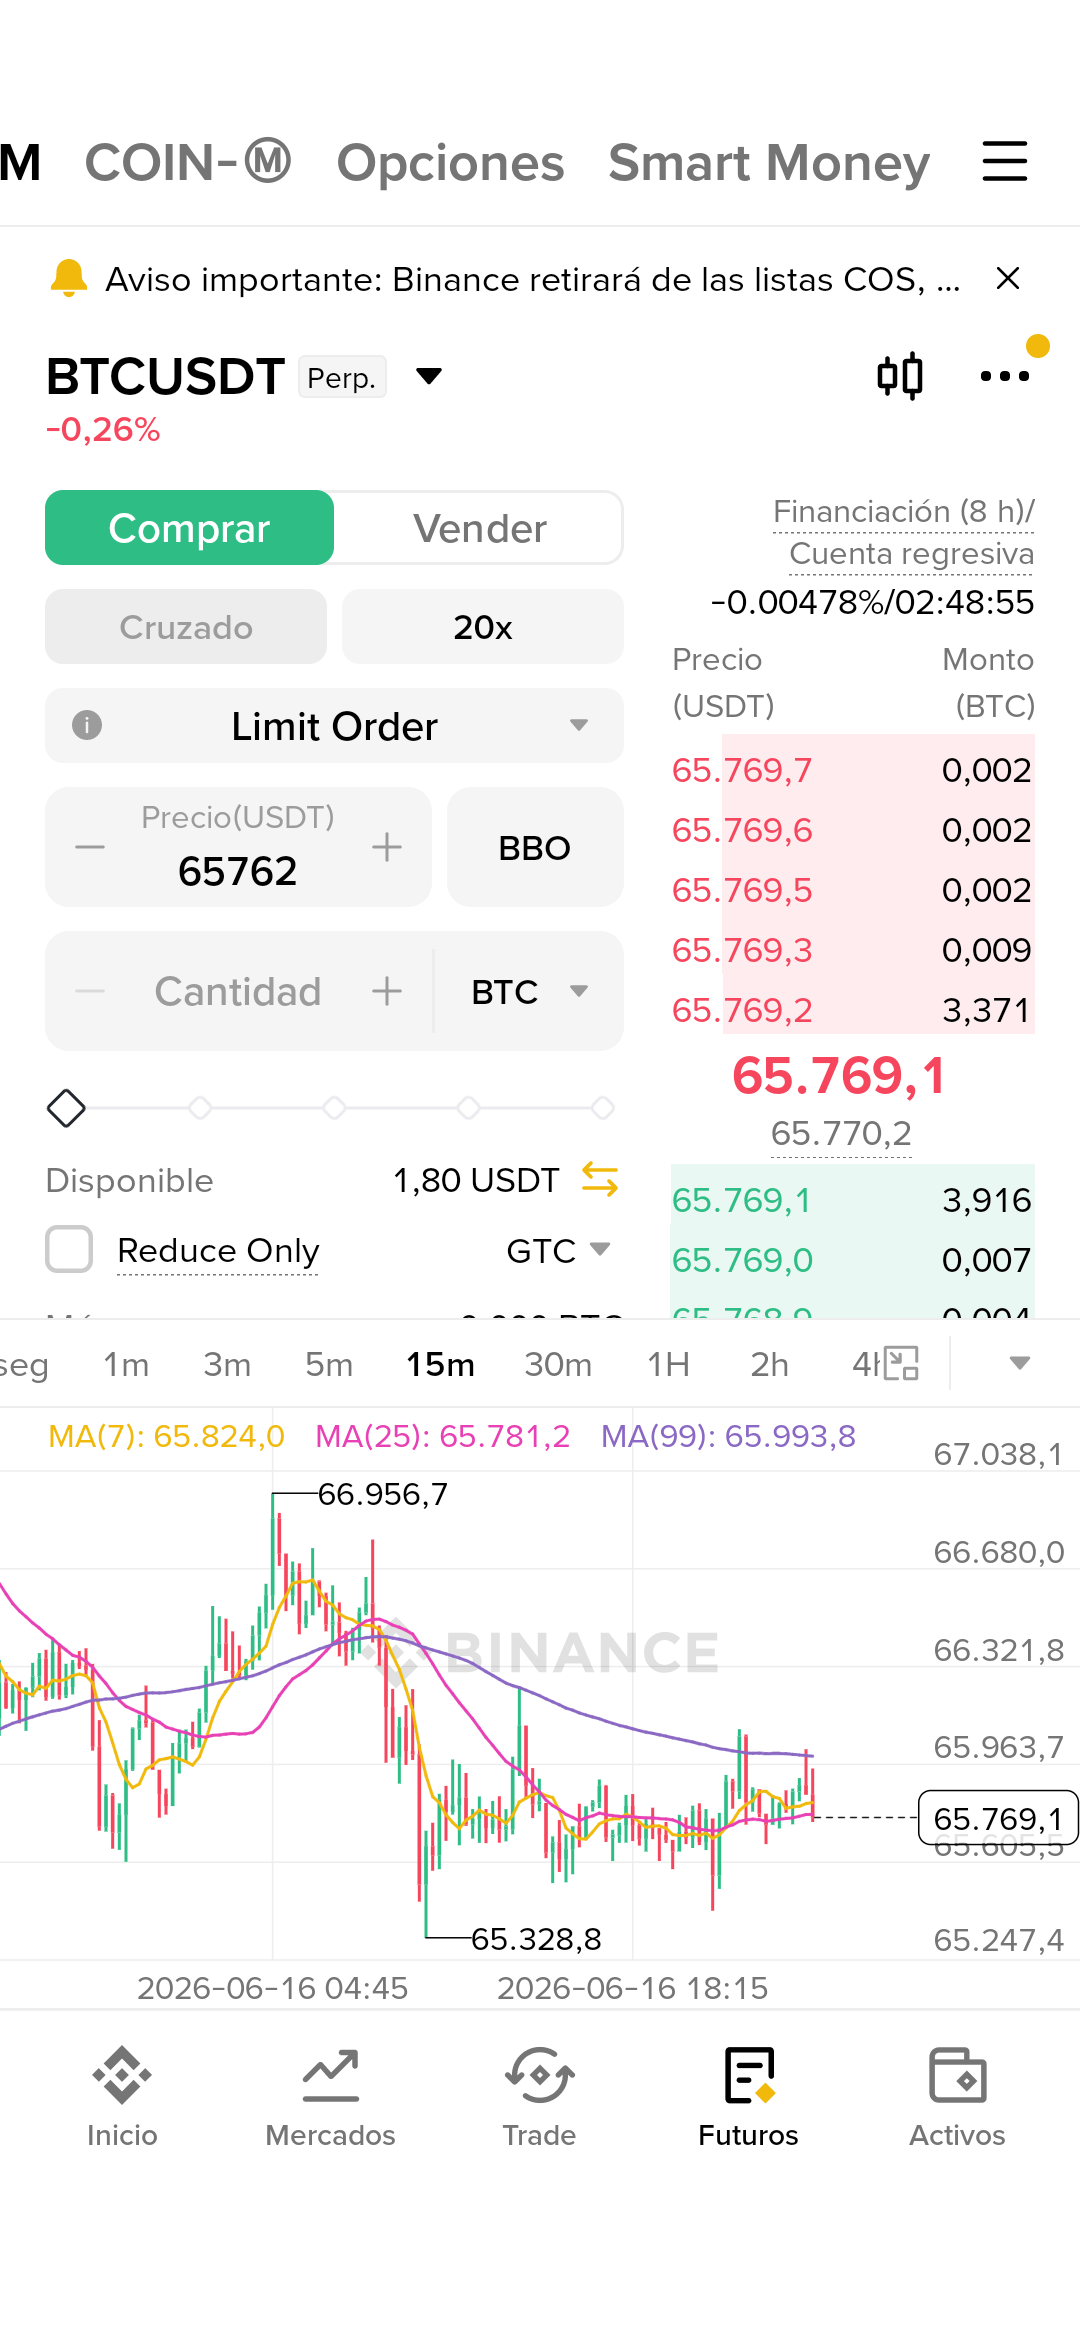Tap the MA(25) indicator label
The height and width of the screenshot is (2340, 1080).
click(x=442, y=1436)
